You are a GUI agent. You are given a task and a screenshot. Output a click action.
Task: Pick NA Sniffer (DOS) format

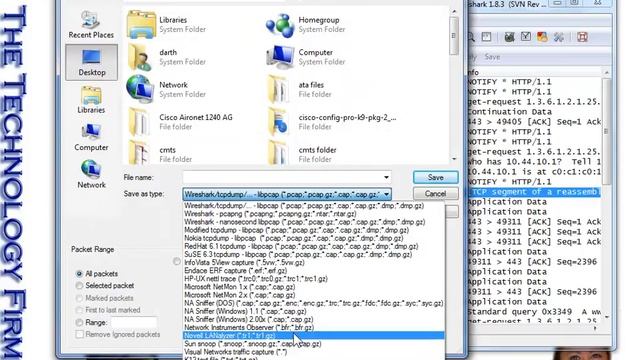click(x=313, y=303)
